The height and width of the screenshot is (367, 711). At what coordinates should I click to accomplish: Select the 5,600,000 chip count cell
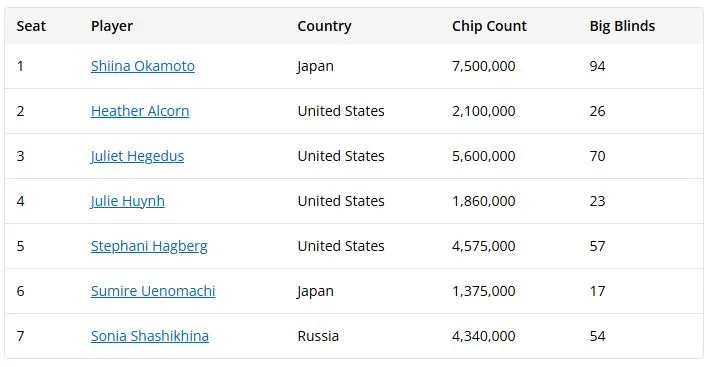click(x=484, y=156)
